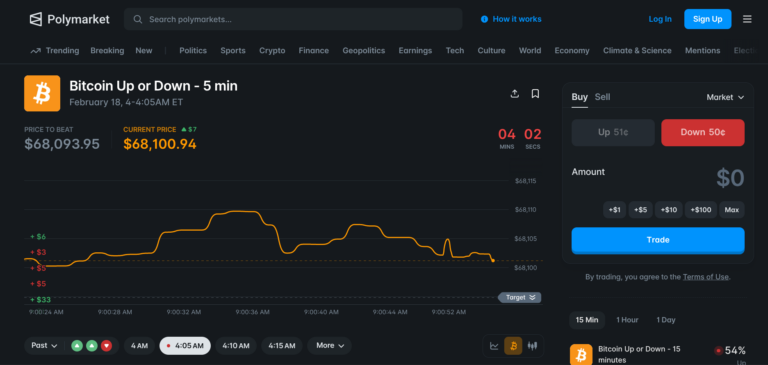Viewport: 768px width, 365px height.
Task: Select the Bitcoin price chart icon
Action: pos(513,346)
